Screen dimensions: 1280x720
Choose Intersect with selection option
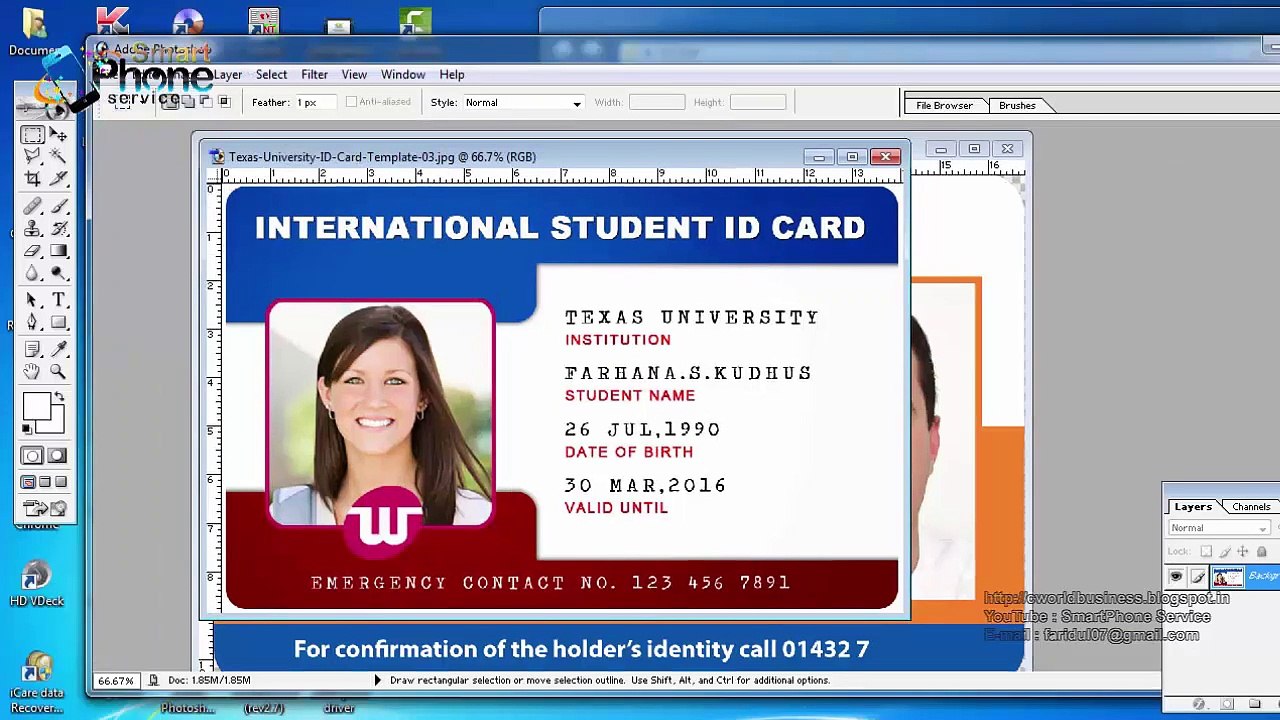point(224,102)
